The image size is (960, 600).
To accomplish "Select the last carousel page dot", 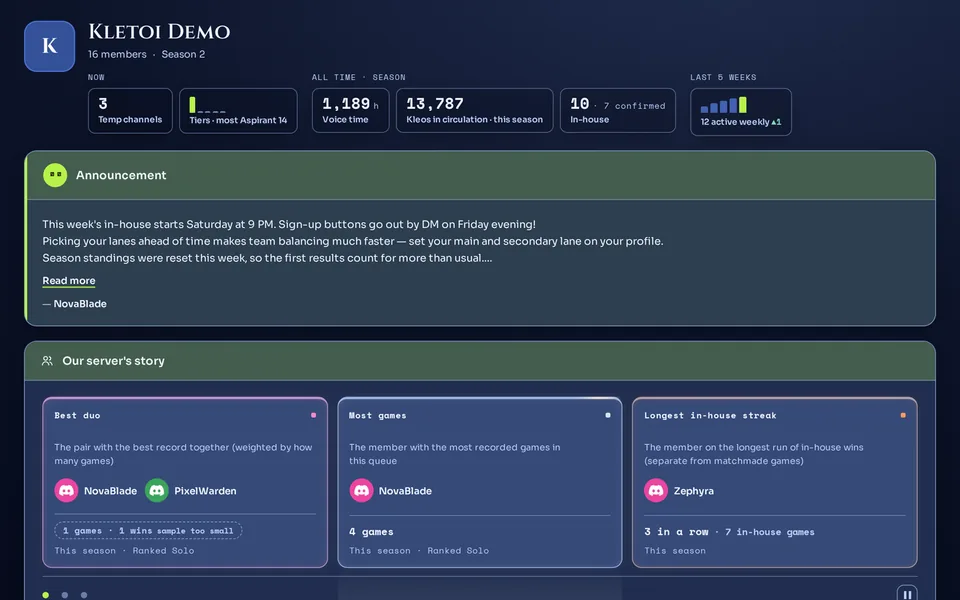I will (x=84, y=595).
